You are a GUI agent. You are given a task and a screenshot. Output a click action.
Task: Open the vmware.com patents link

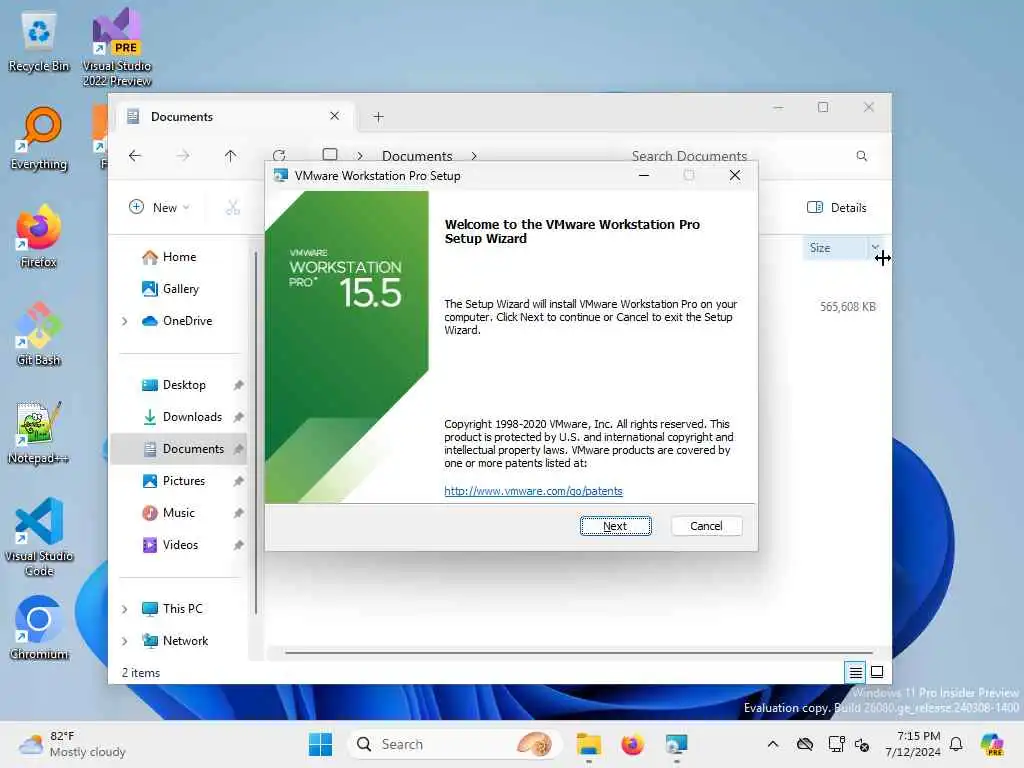(533, 491)
